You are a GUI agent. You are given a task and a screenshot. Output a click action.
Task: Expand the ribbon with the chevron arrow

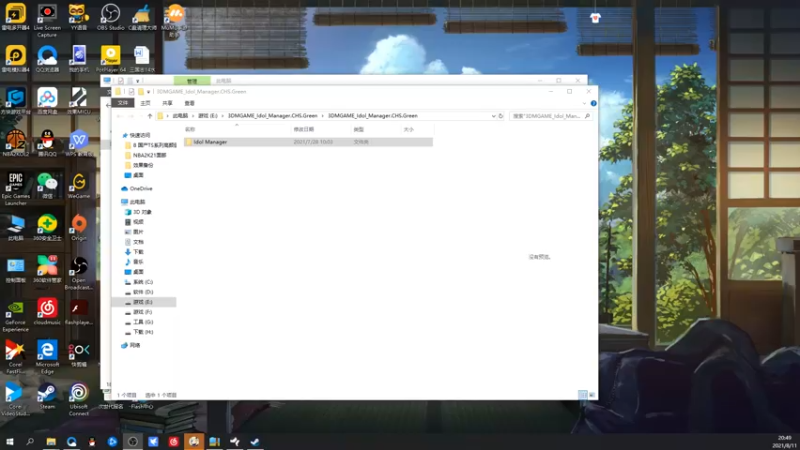click(584, 103)
